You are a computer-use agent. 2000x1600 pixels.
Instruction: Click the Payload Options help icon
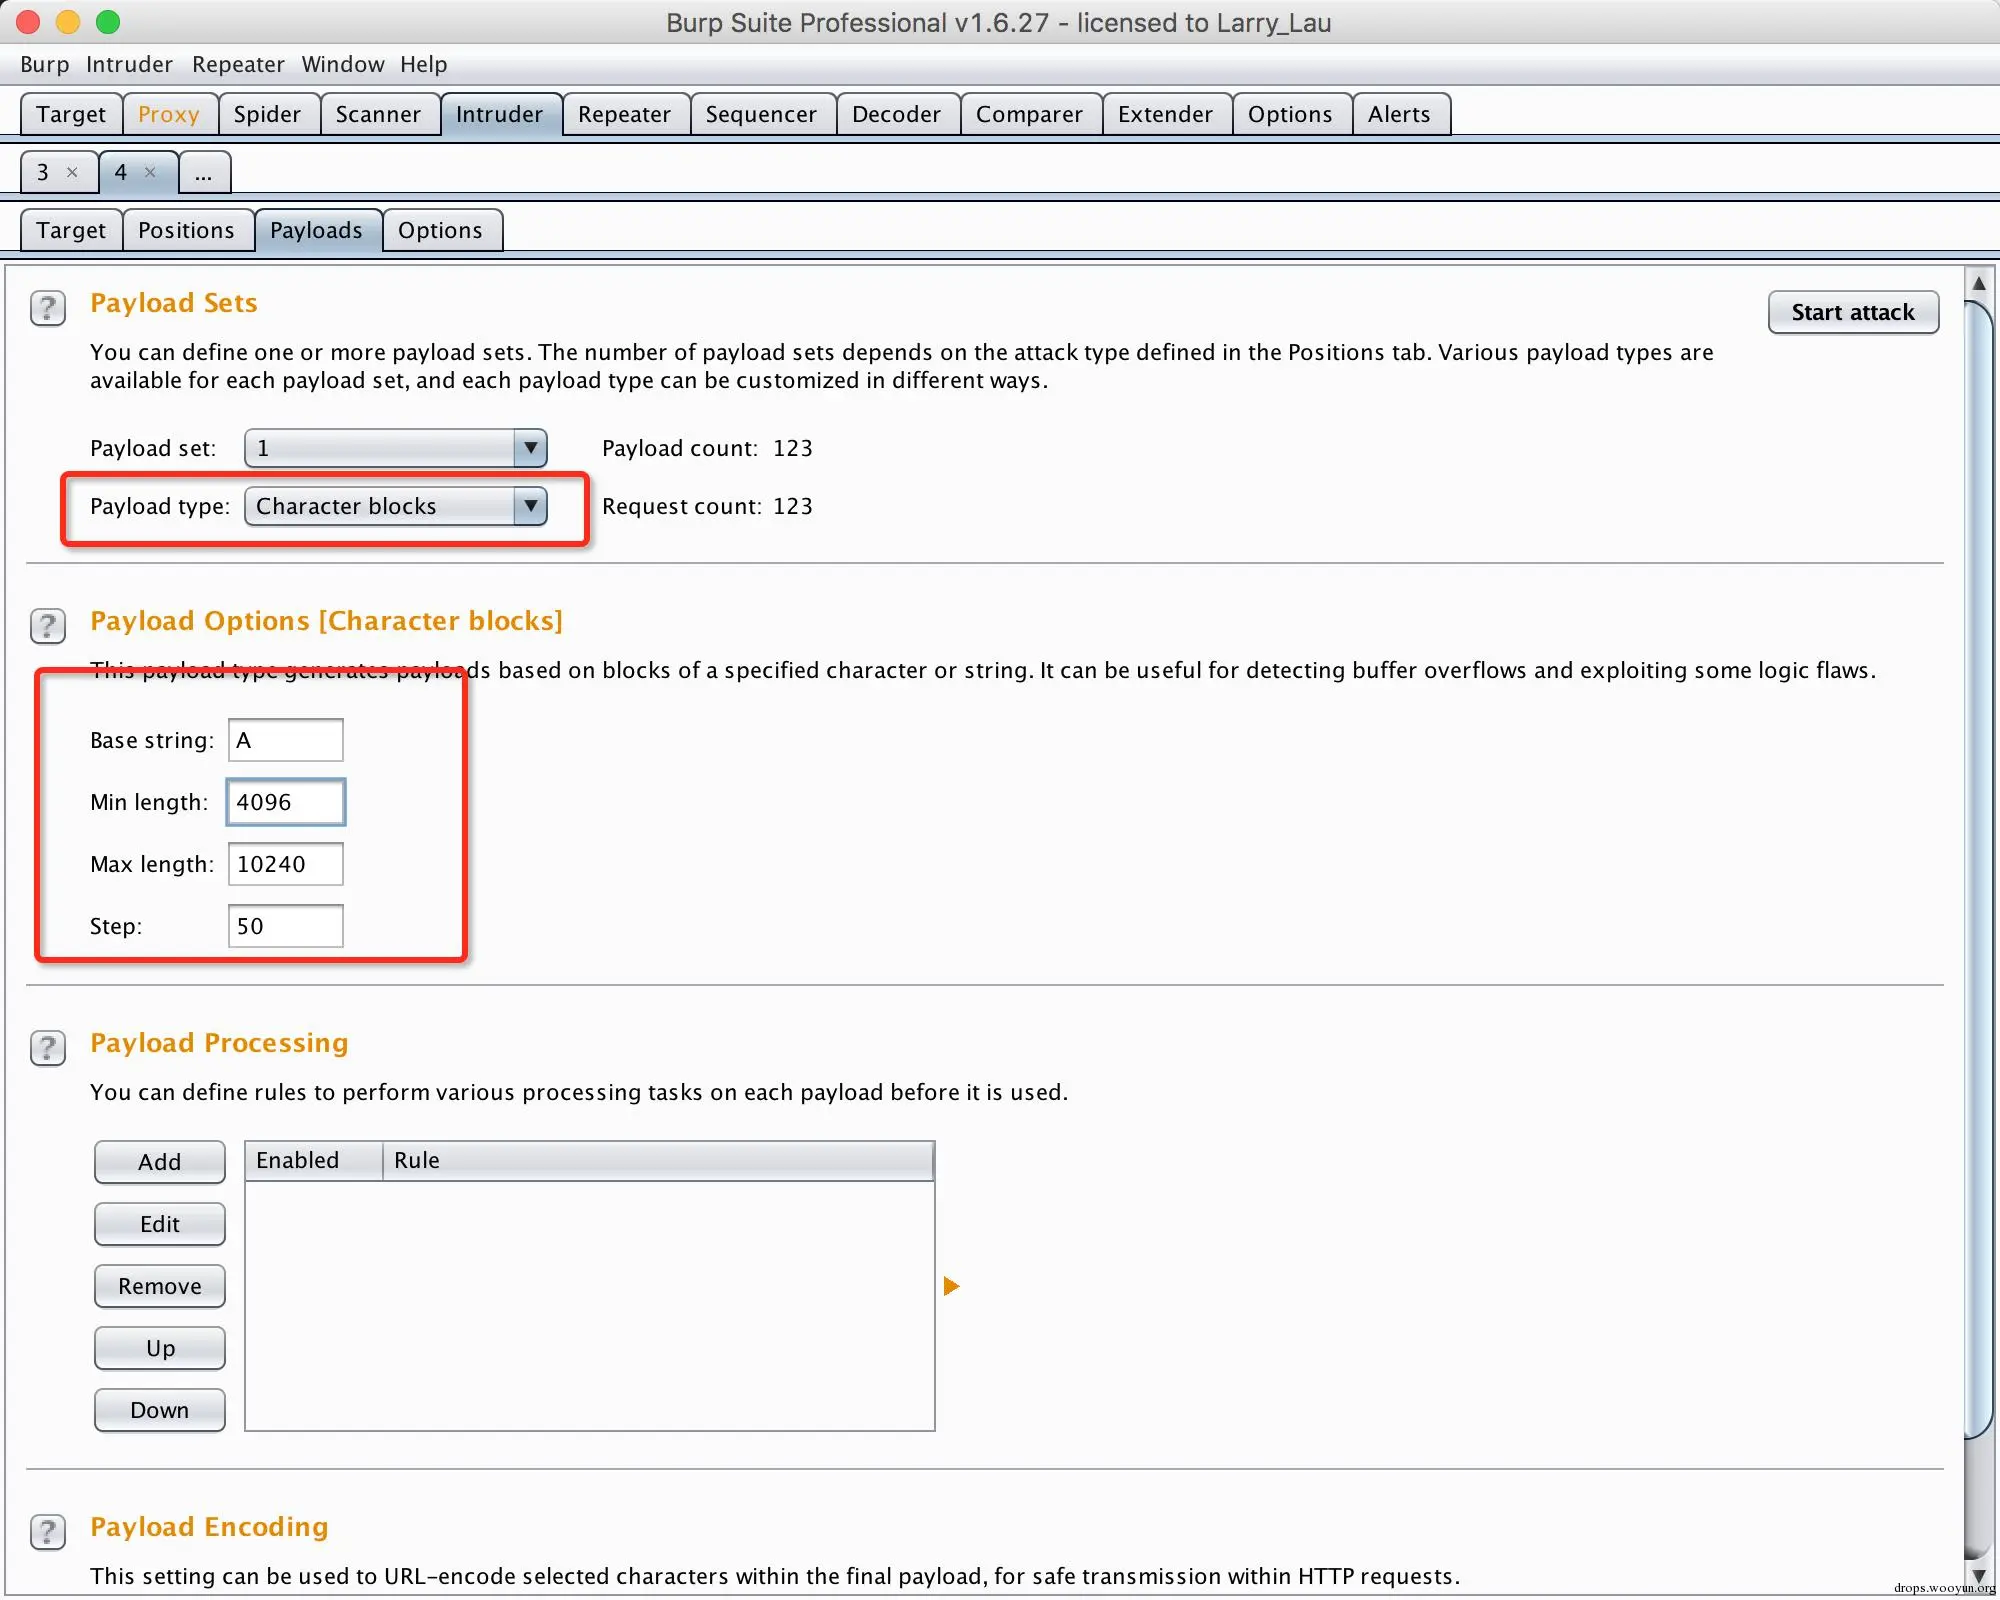tap(47, 626)
